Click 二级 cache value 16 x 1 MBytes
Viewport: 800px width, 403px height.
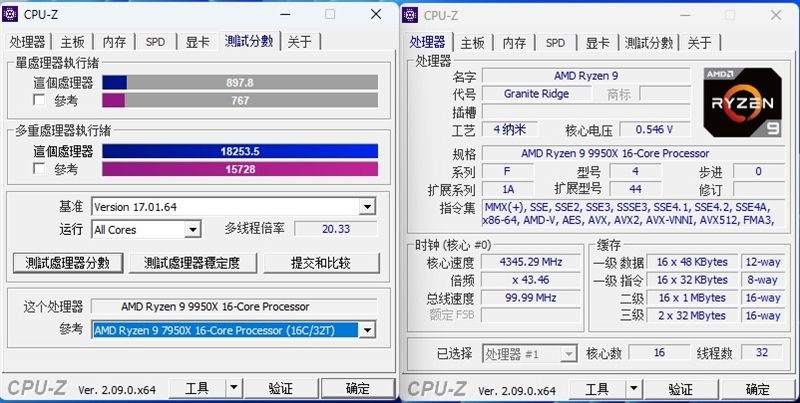point(692,297)
